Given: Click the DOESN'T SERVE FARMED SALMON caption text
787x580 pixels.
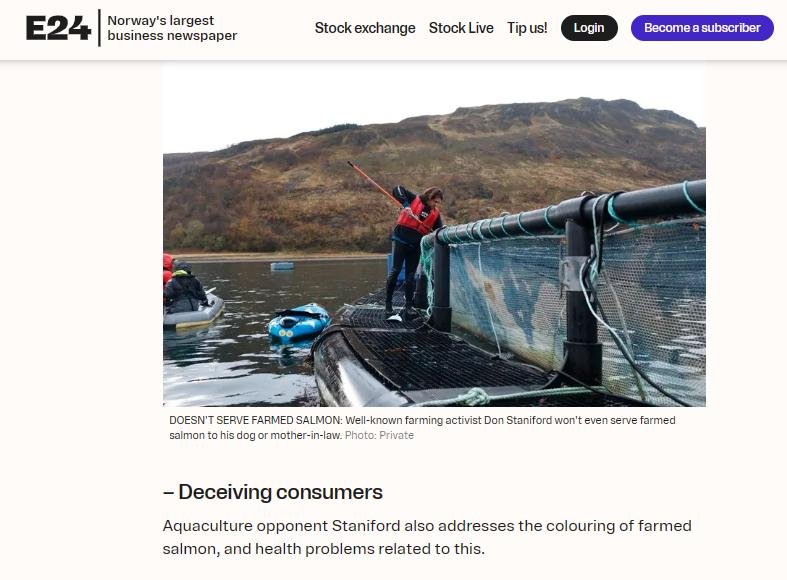Looking at the screenshot, I should 255,420.
